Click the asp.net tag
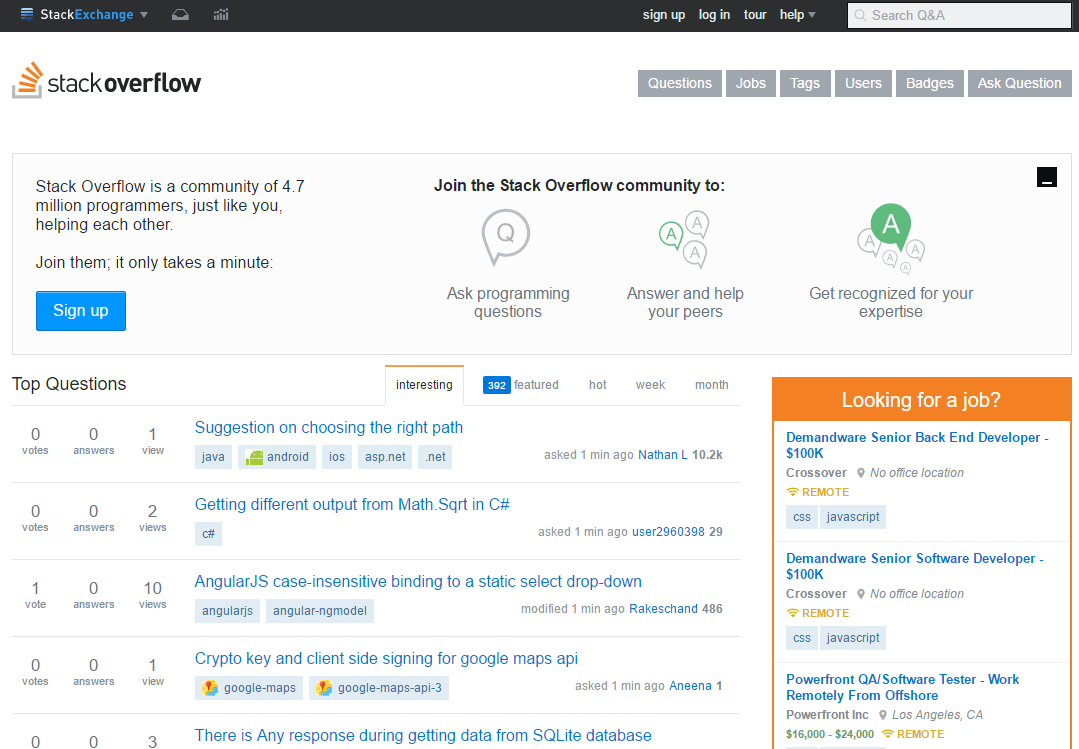Screen dimensions: 1079x749 pos(385,456)
